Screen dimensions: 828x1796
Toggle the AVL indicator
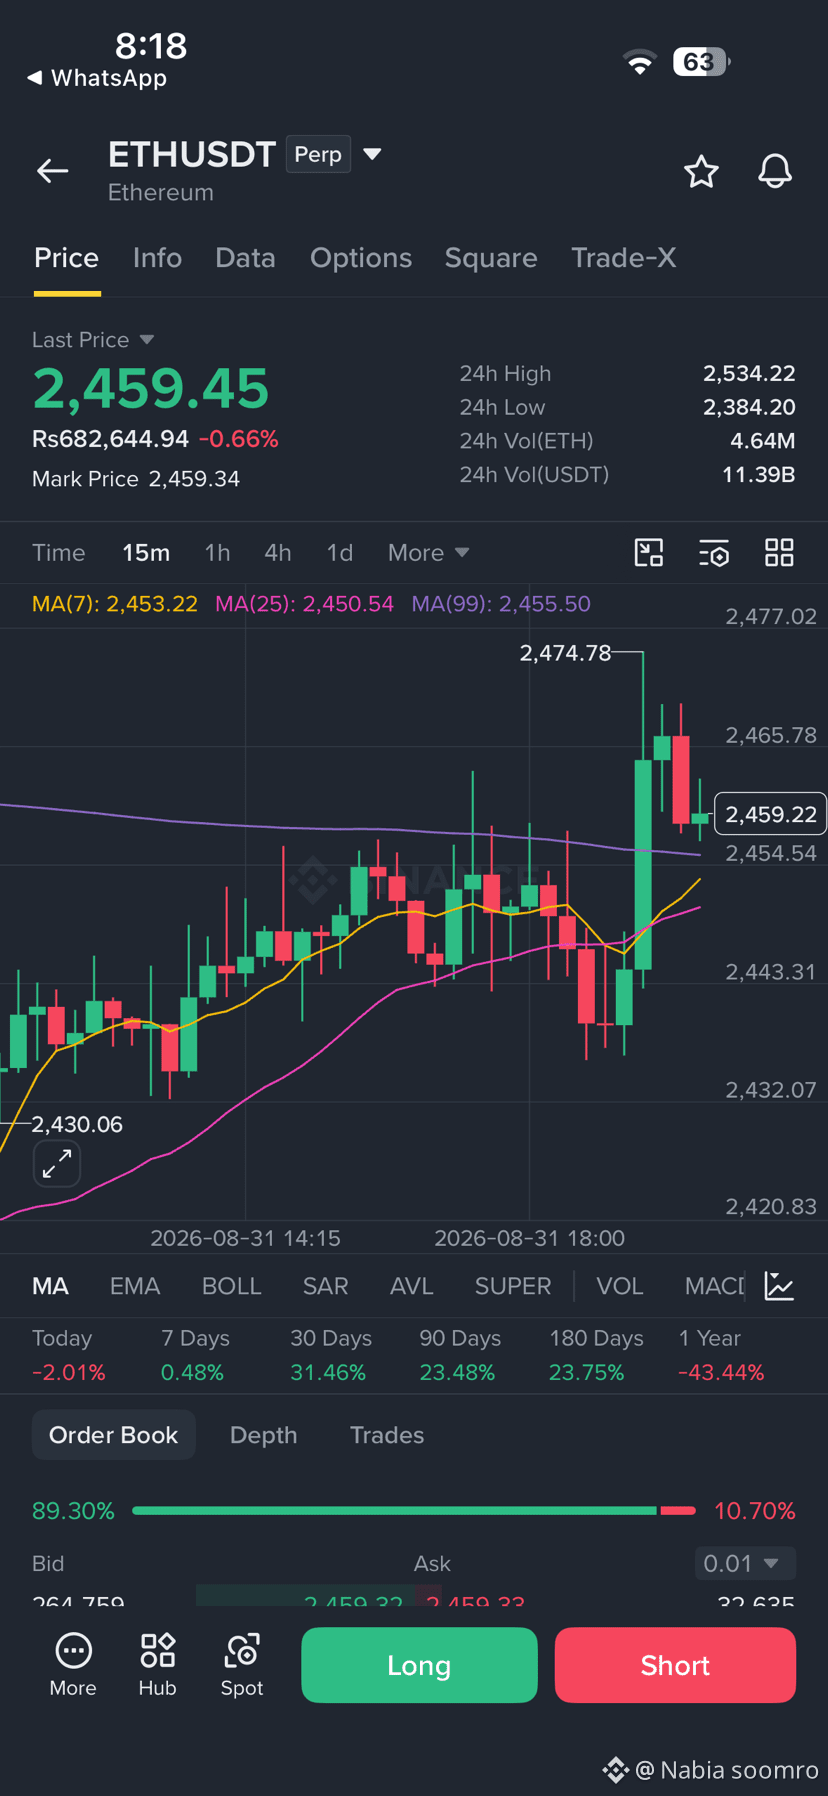(x=411, y=1286)
